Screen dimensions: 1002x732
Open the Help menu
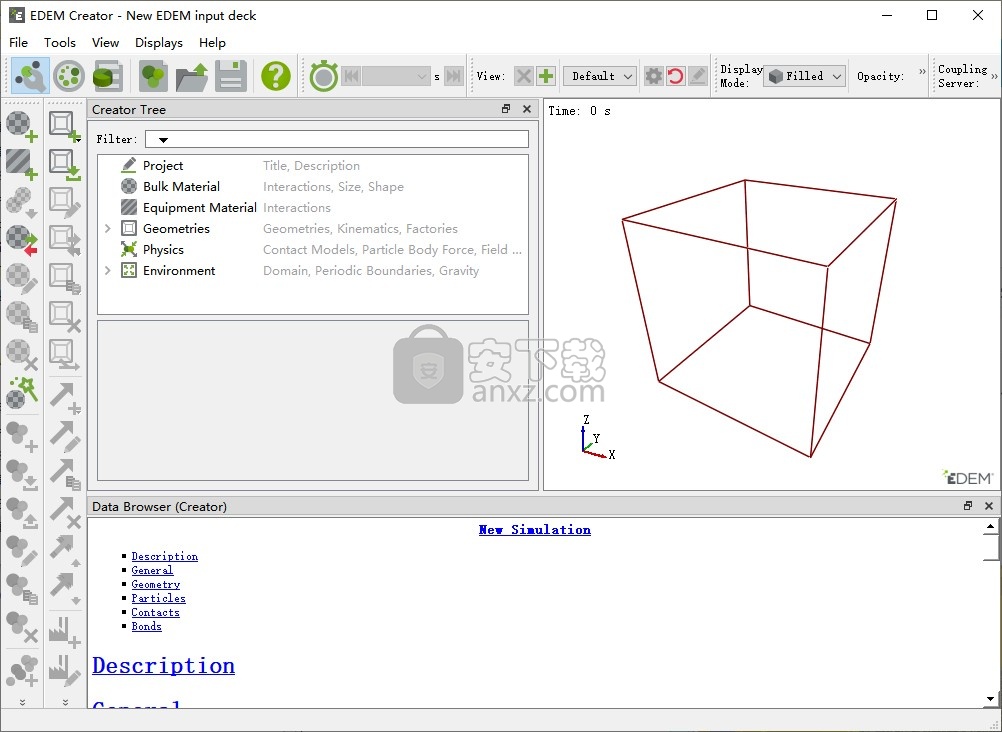tap(212, 42)
